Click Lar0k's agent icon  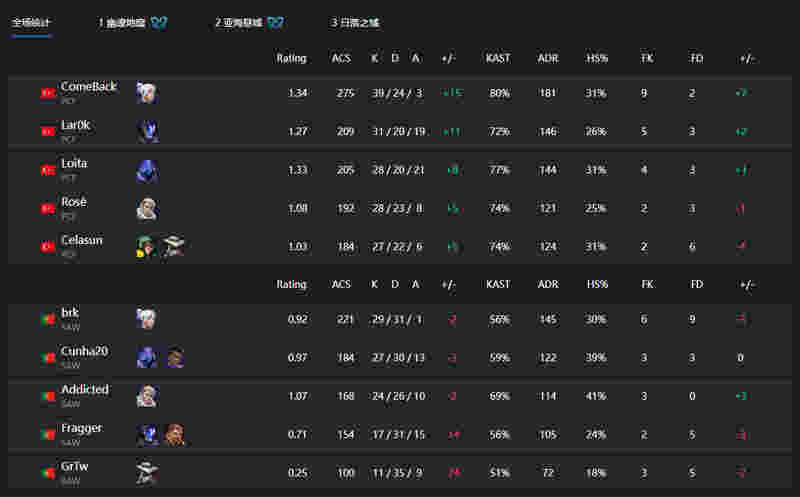[x=148, y=132]
